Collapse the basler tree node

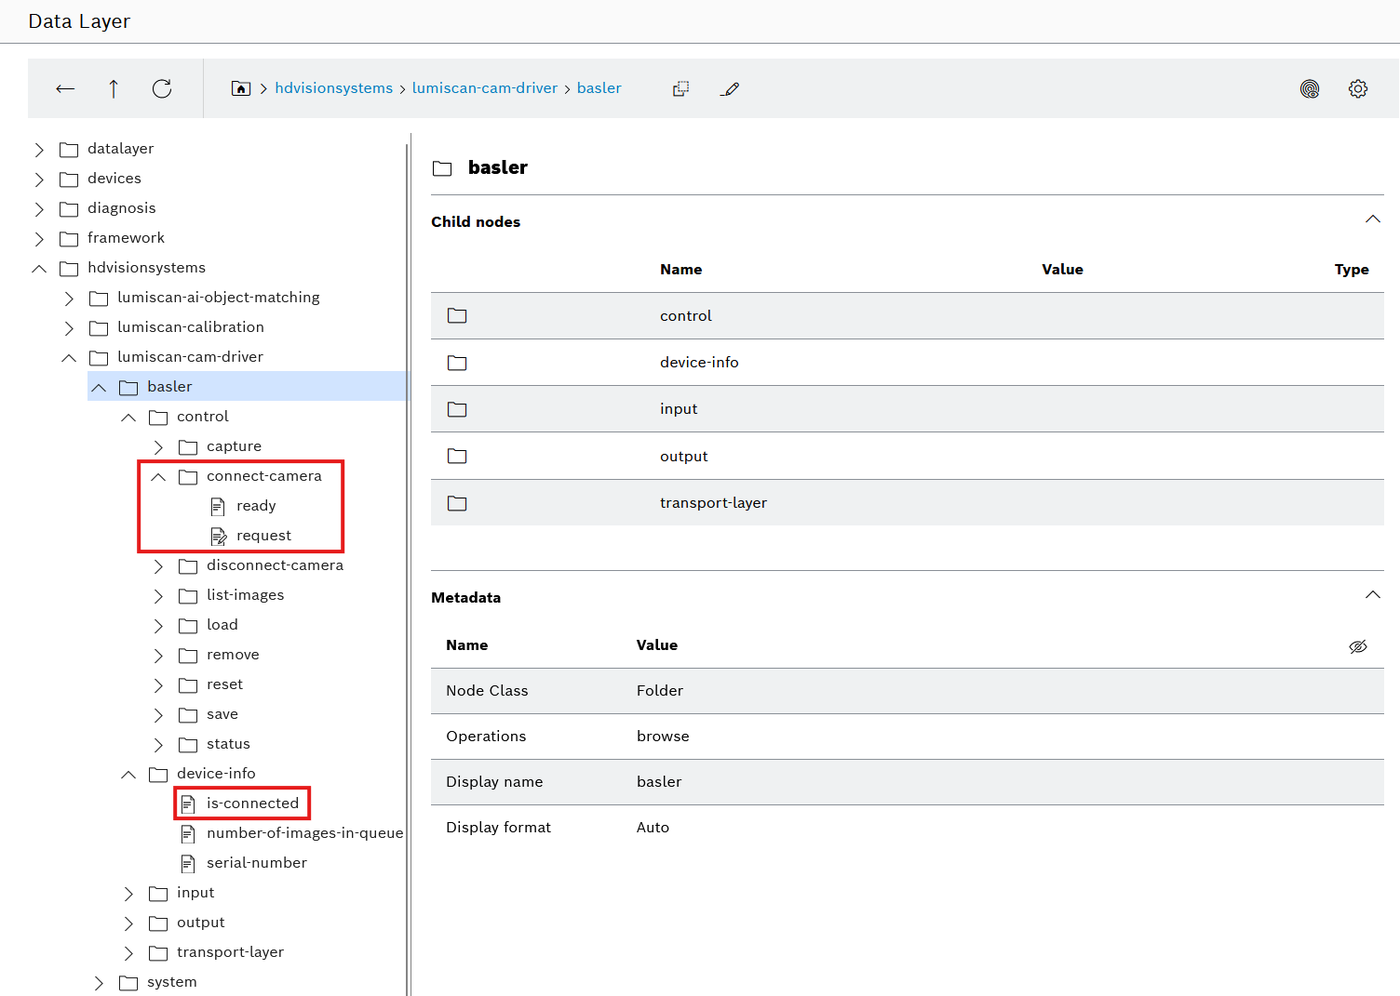pos(99,387)
